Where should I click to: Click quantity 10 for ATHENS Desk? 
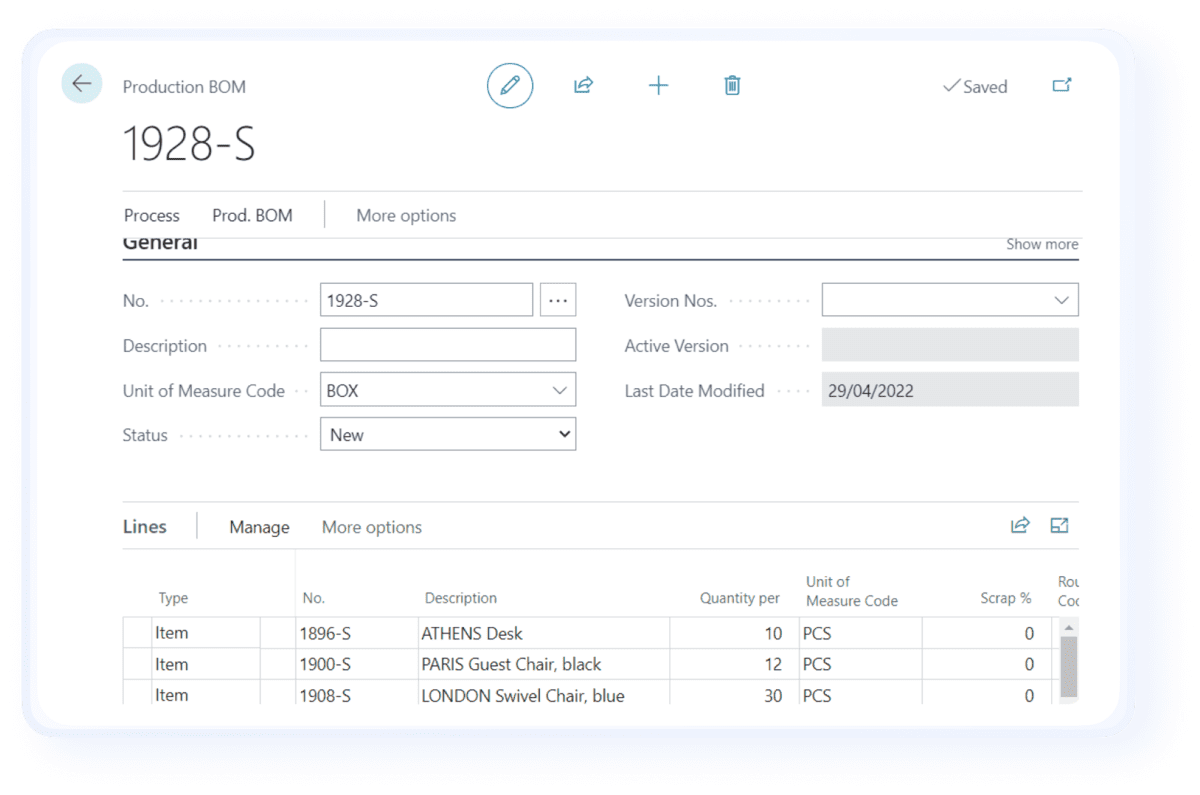(x=734, y=633)
